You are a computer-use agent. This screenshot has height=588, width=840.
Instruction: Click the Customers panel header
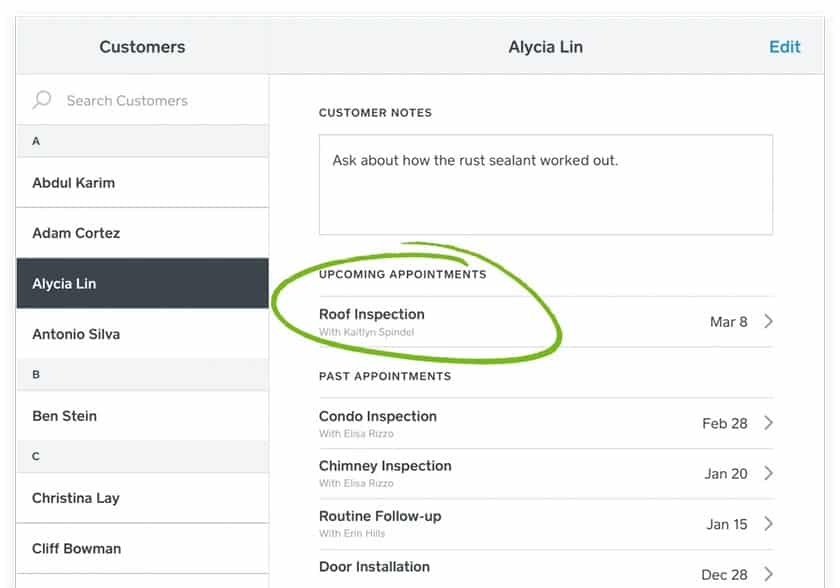pyautogui.click(x=141, y=46)
